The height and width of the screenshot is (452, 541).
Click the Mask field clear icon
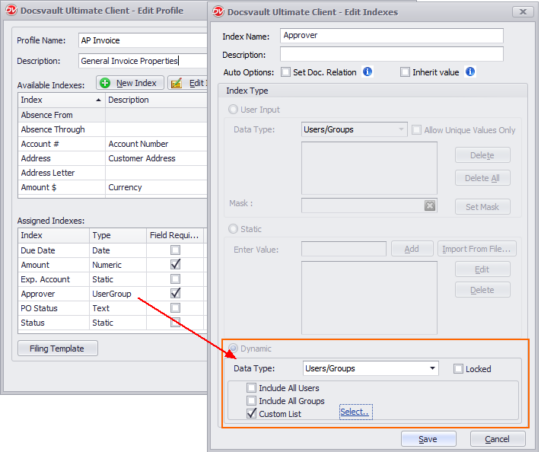[x=430, y=206]
